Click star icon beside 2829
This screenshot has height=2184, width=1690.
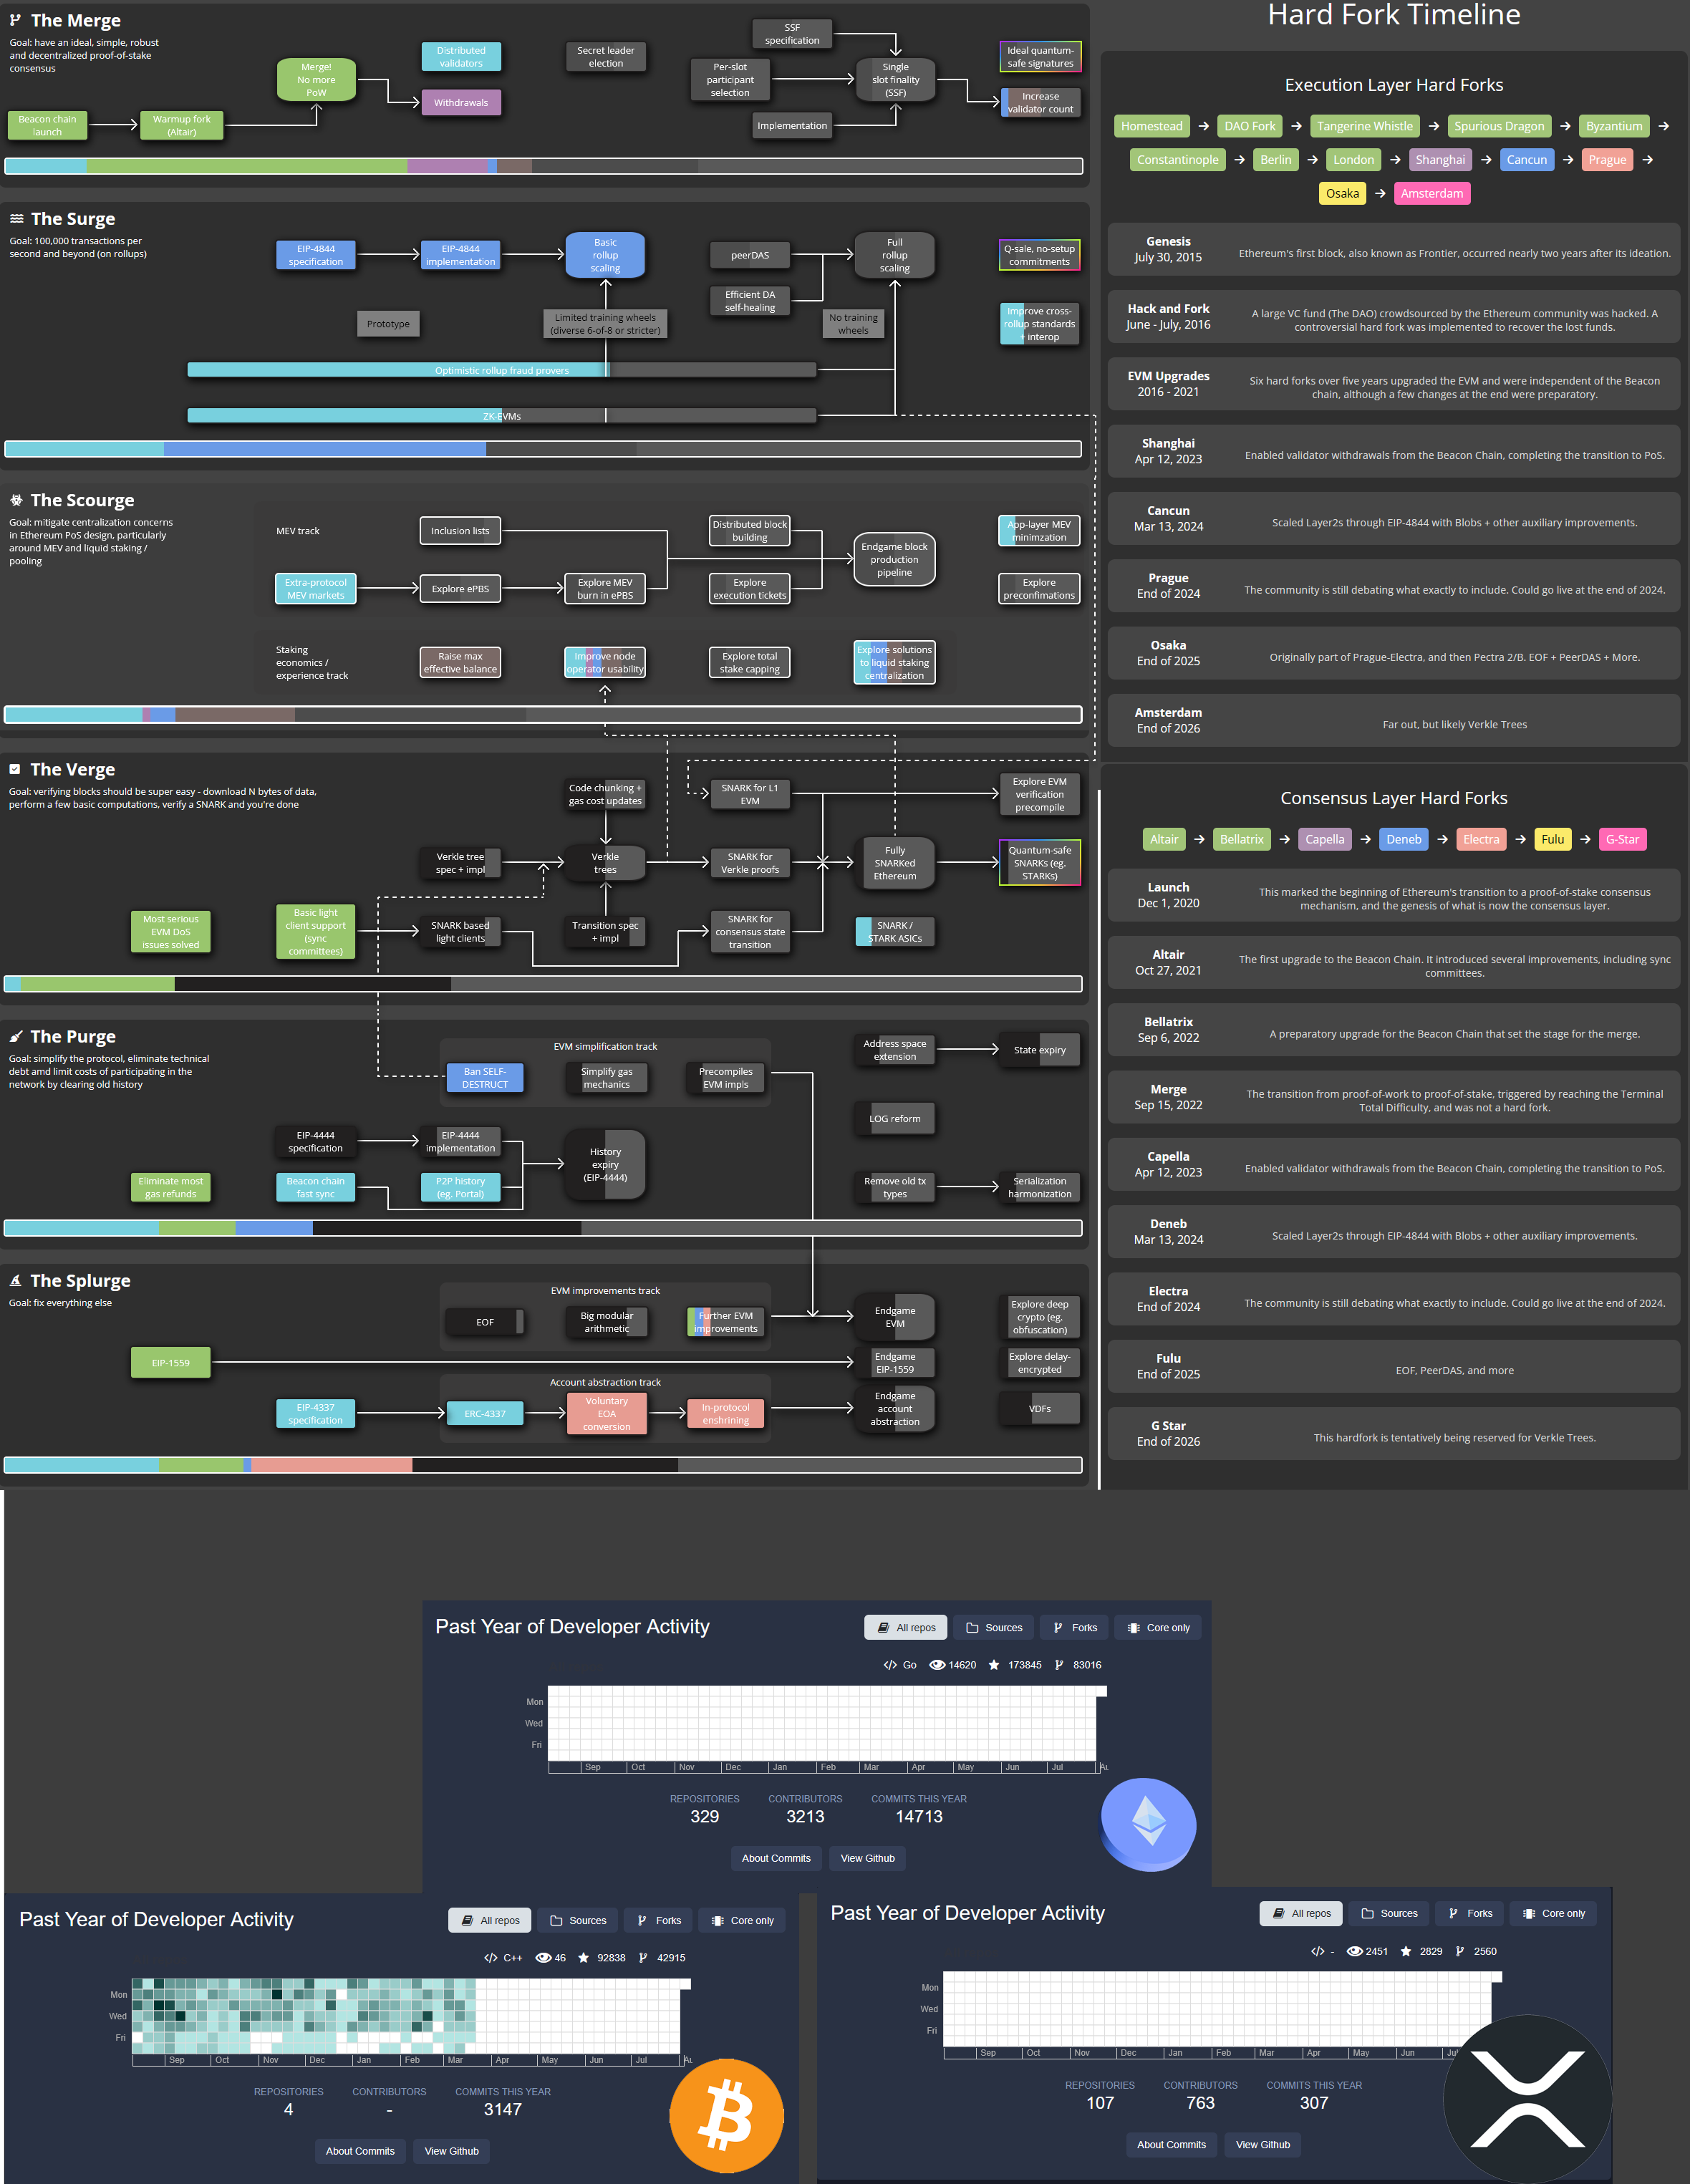click(1406, 1951)
